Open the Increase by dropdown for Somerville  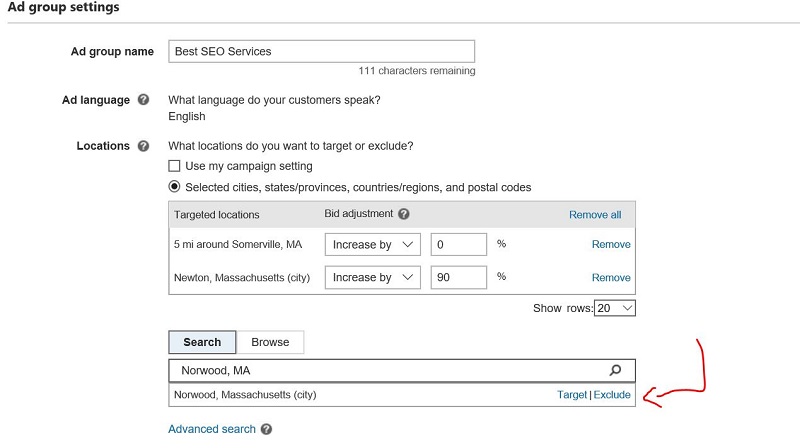coord(372,244)
